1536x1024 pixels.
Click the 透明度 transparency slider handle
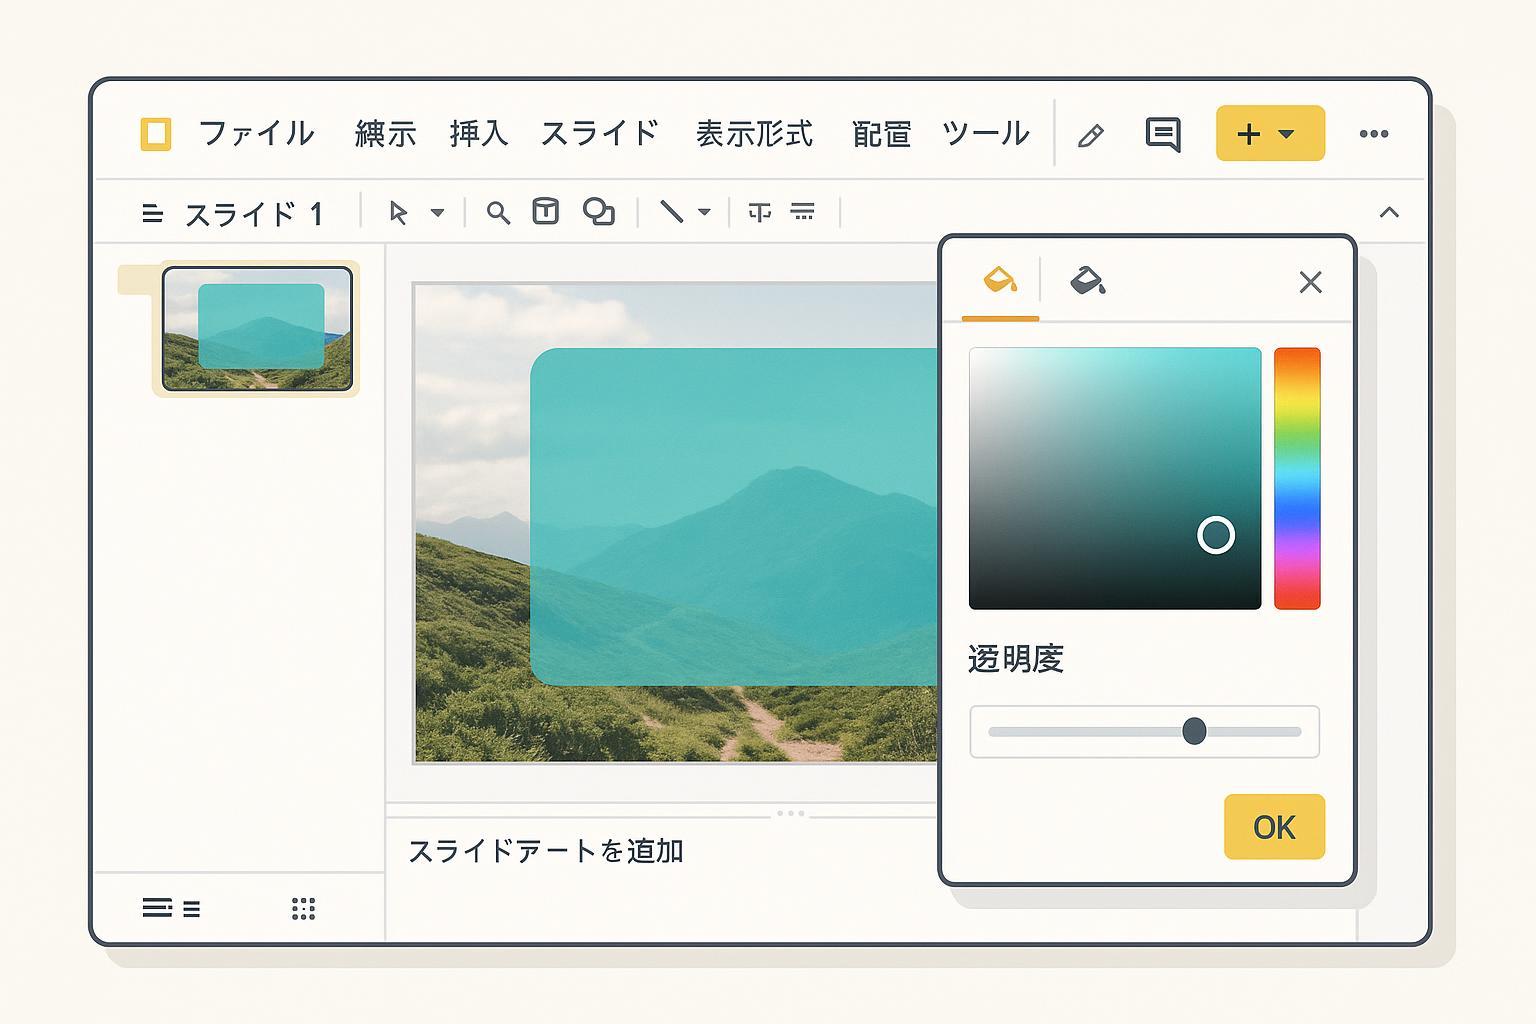1194,731
